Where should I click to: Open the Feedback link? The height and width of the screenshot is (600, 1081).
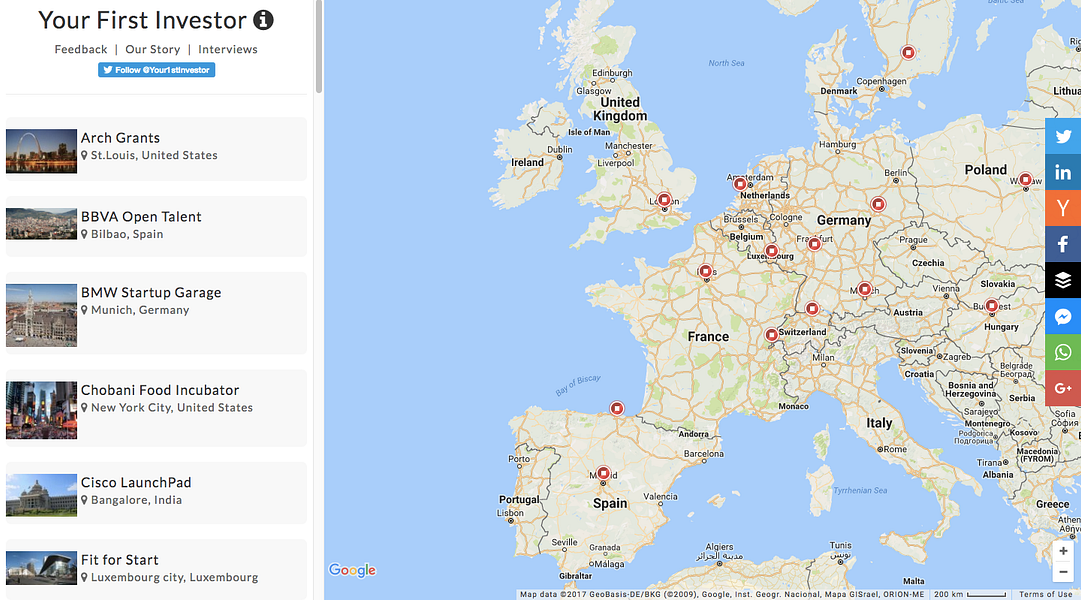click(81, 50)
